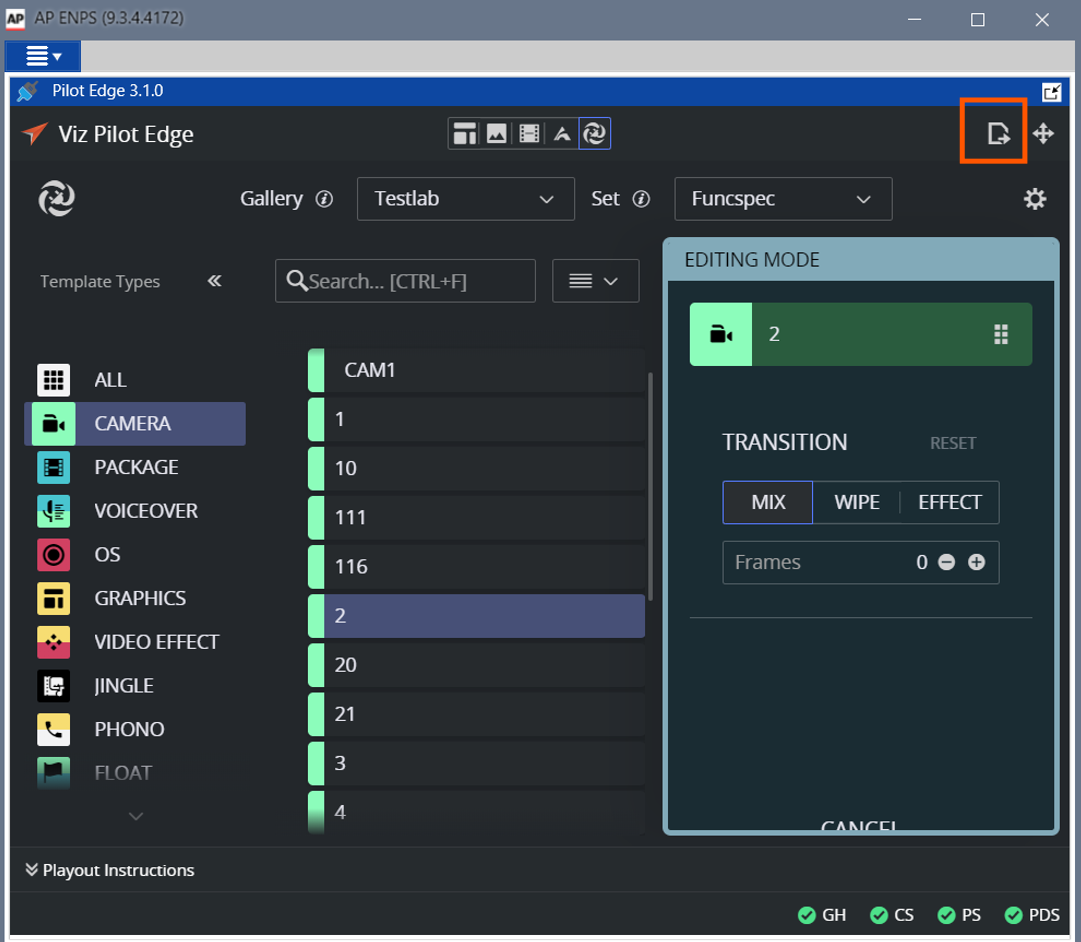This screenshot has height=942, width=1081.
Task: Select the GRAPHICS template type
Action: pyautogui.click(x=135, y=599)
